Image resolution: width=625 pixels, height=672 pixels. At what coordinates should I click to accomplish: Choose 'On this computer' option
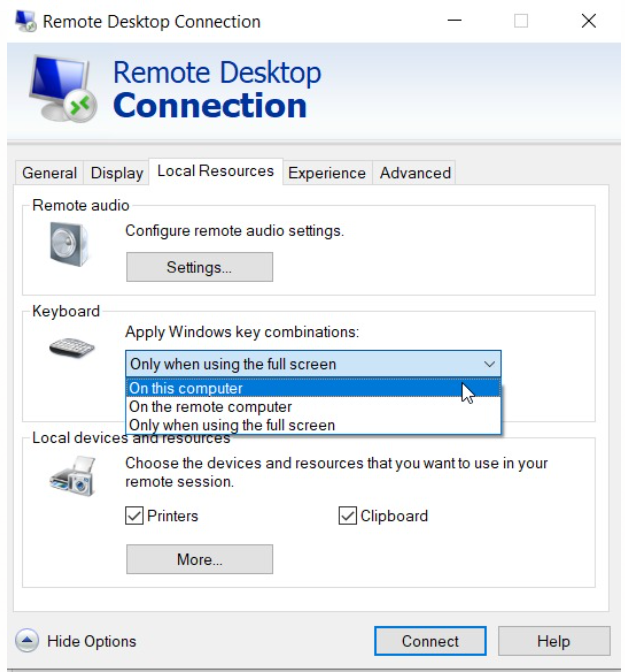(314, 388)
